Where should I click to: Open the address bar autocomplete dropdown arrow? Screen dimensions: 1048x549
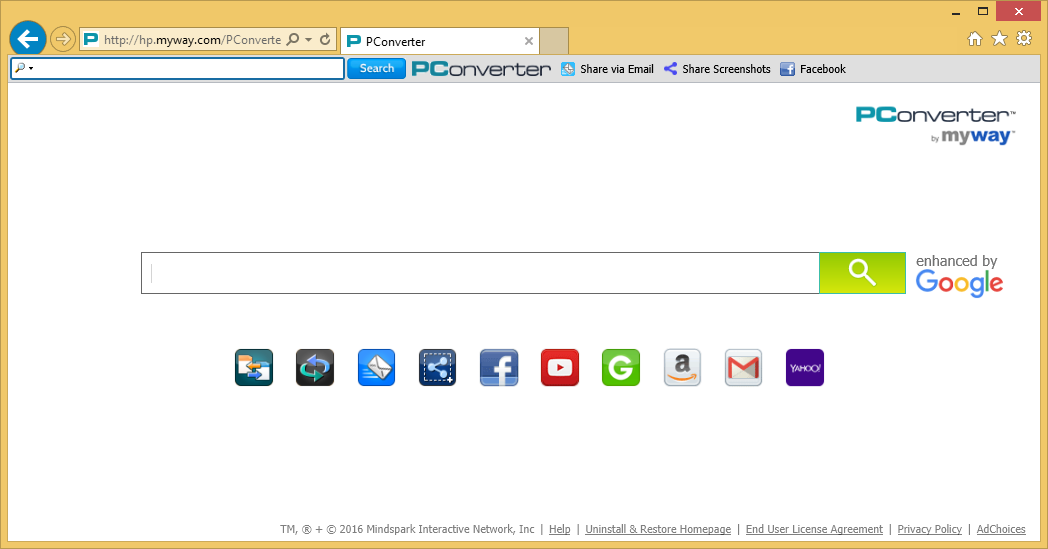click(x=308, y=39)
